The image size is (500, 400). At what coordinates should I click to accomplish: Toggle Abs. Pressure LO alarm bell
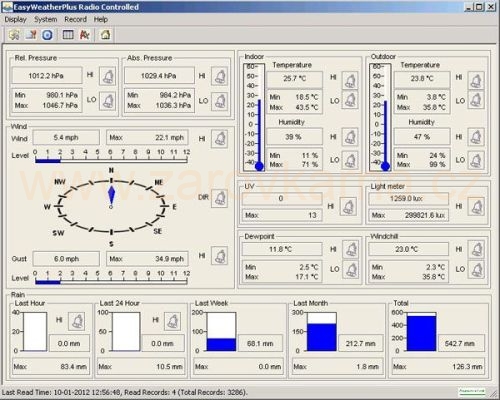point(220,101)
